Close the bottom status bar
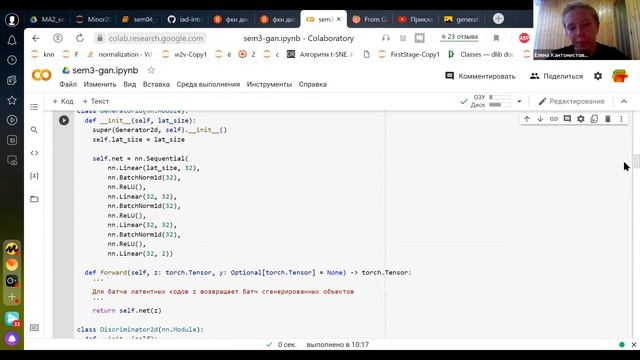The height and width of the screenshot is (360, 640). click(633, 345)
